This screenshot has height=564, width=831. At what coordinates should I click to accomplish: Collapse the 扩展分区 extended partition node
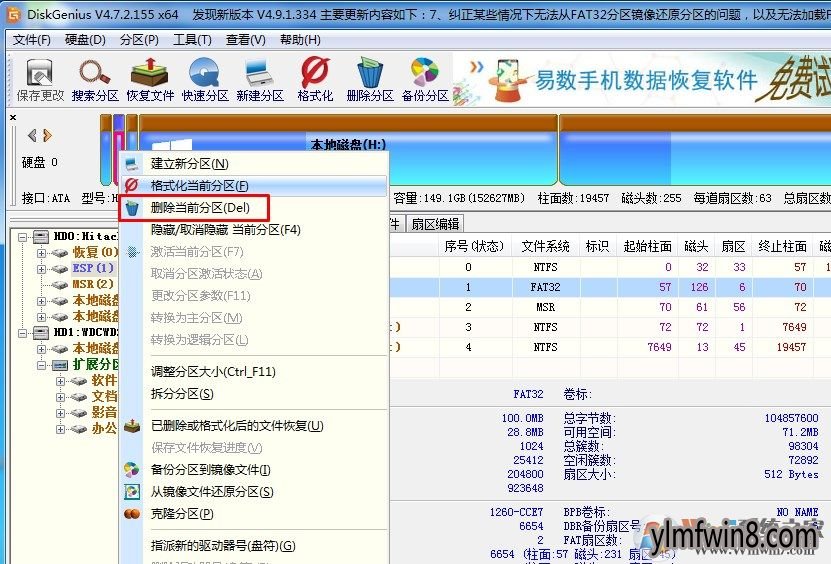(41, 365)
